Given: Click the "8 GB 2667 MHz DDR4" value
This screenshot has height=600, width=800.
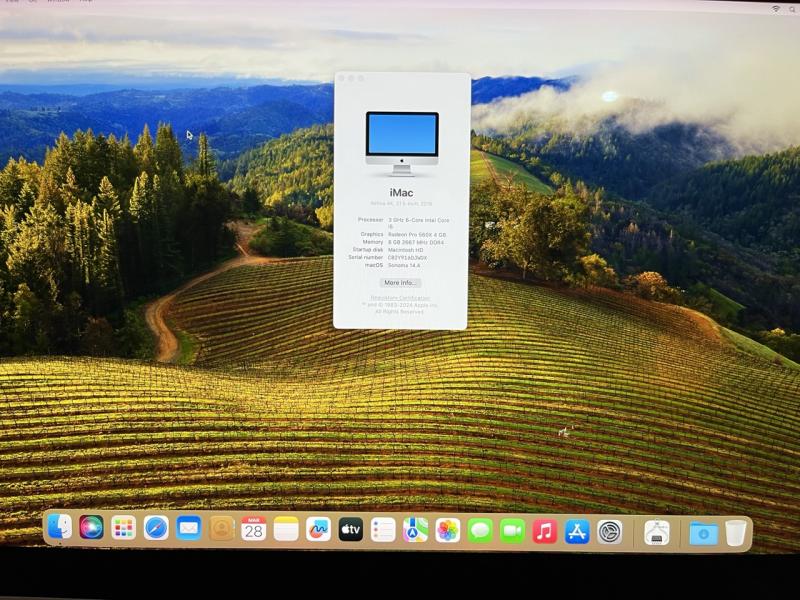Looking at the screenshot, I should 416,242.
